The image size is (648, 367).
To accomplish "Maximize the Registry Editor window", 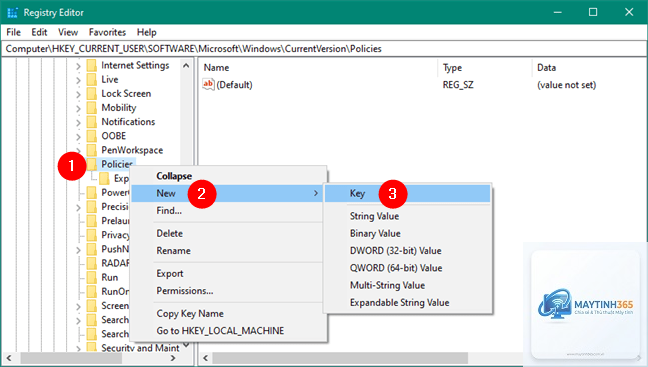I will pos(593,12).
